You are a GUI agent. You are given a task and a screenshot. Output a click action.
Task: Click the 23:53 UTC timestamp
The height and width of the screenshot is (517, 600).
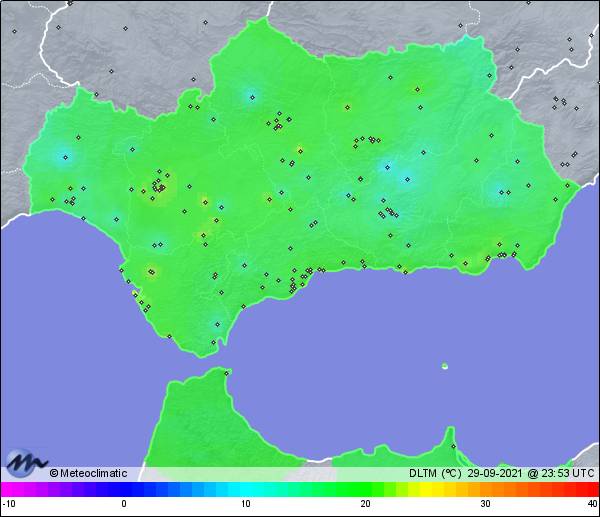click(x=567, y=473)
